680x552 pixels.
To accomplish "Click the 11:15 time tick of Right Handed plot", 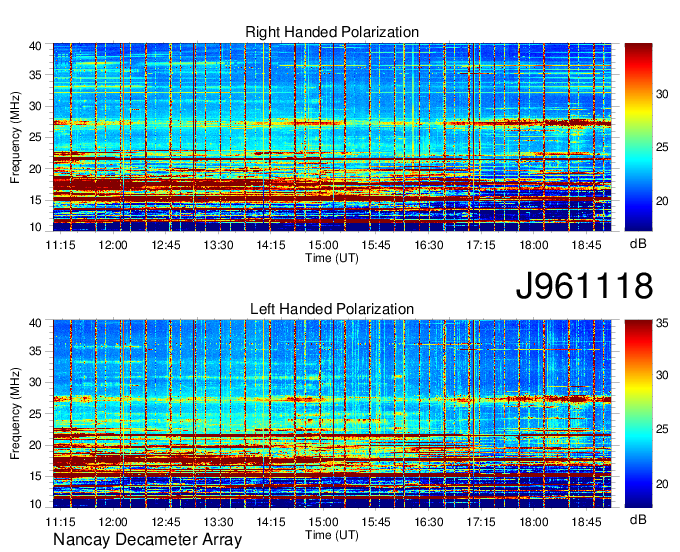I will pyautogui.click(x=60, y=245).
